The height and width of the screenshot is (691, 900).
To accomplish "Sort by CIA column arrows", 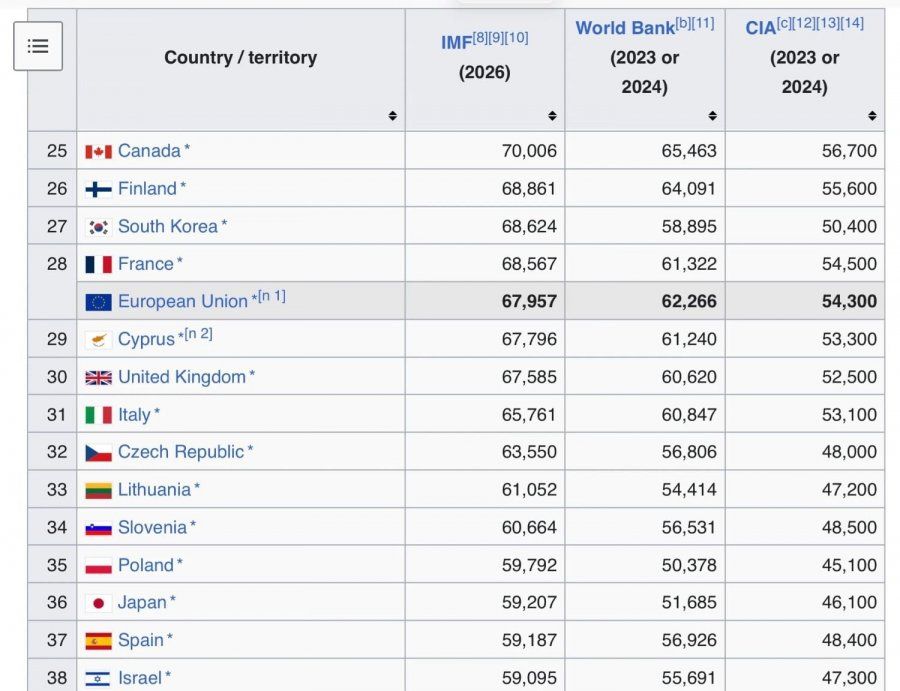I will point(872,115).
